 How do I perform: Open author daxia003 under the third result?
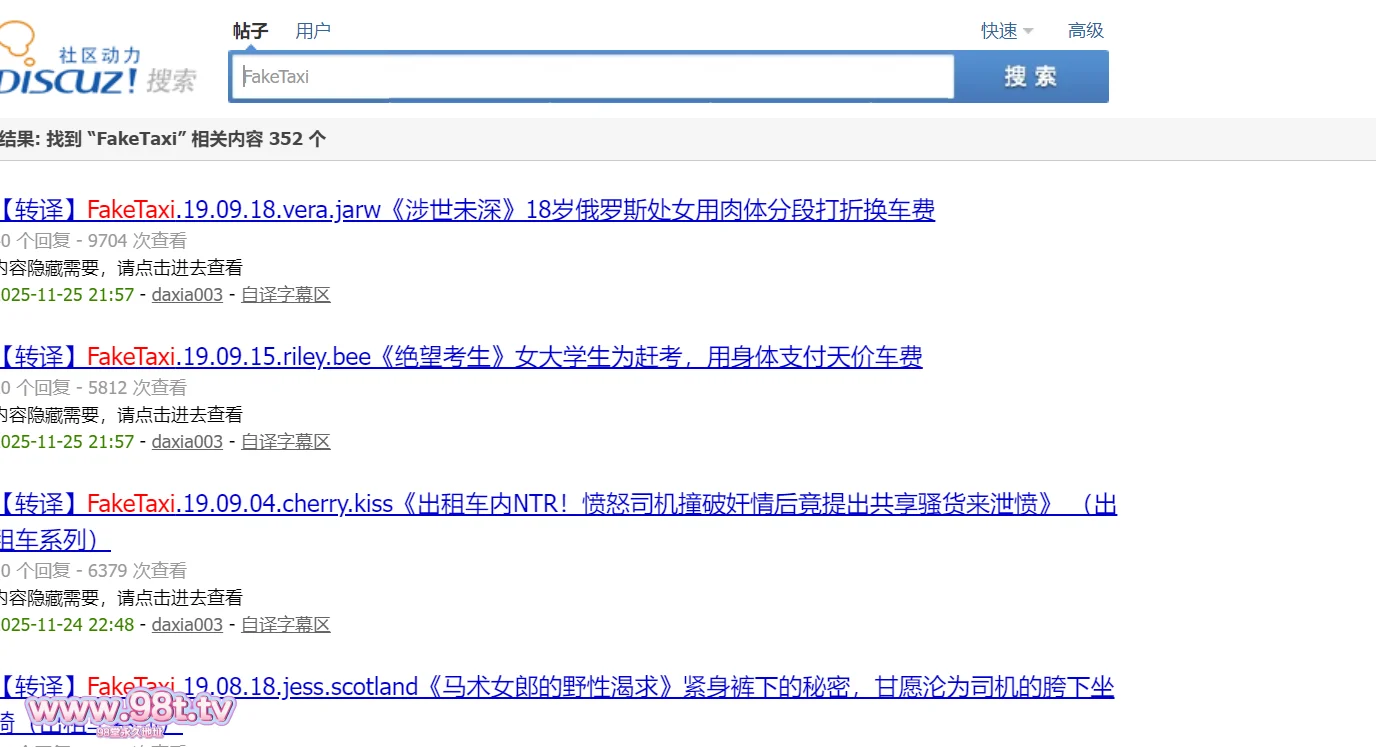(187, 625)
